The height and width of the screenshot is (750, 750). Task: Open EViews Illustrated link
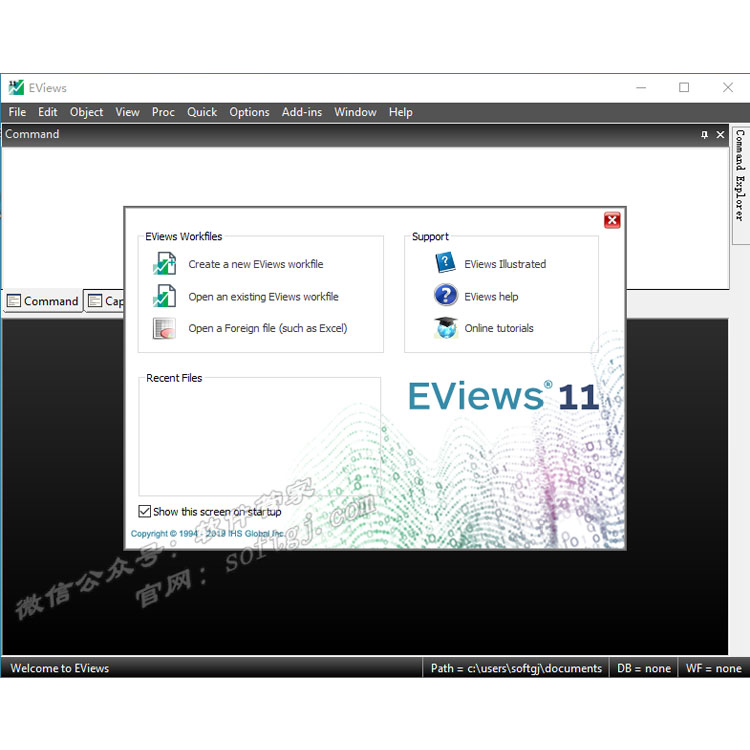[505, 264]
